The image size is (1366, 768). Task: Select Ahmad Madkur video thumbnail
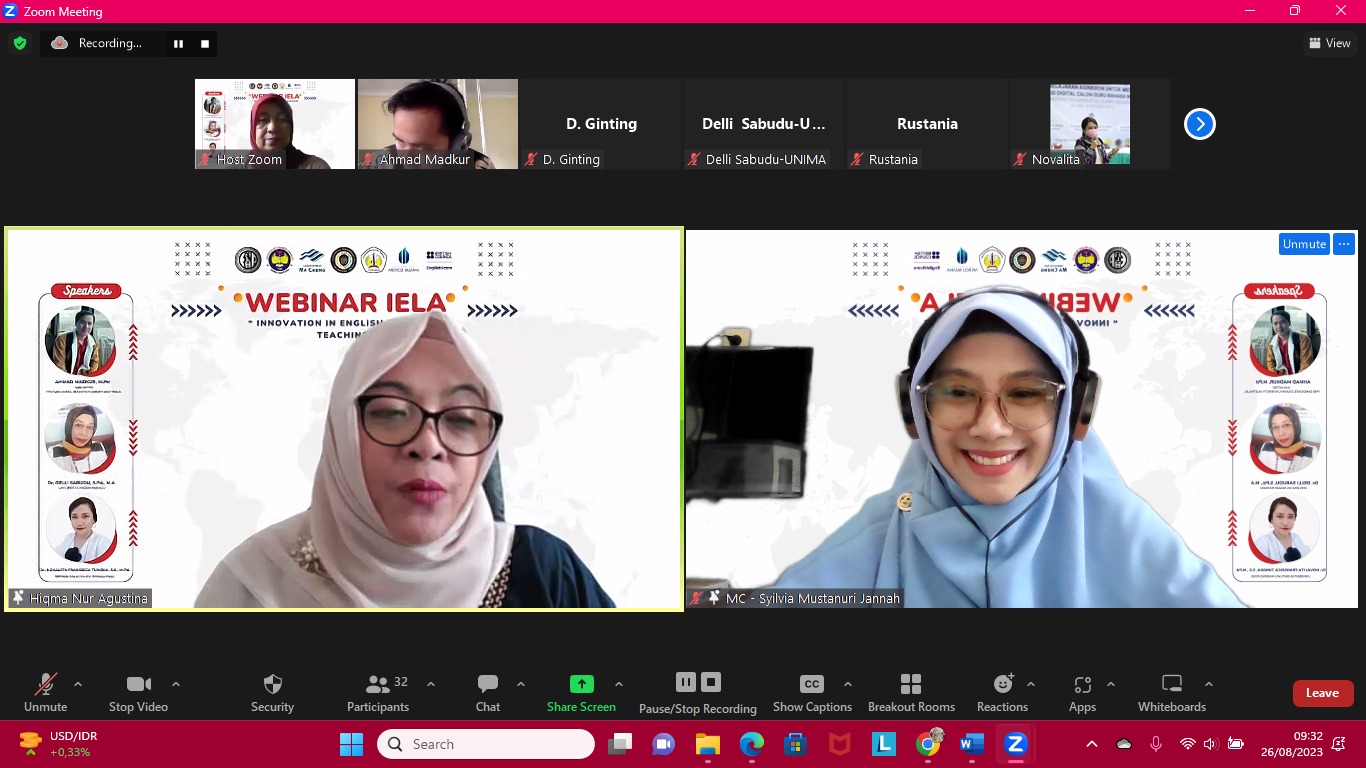tap(438, 124)
